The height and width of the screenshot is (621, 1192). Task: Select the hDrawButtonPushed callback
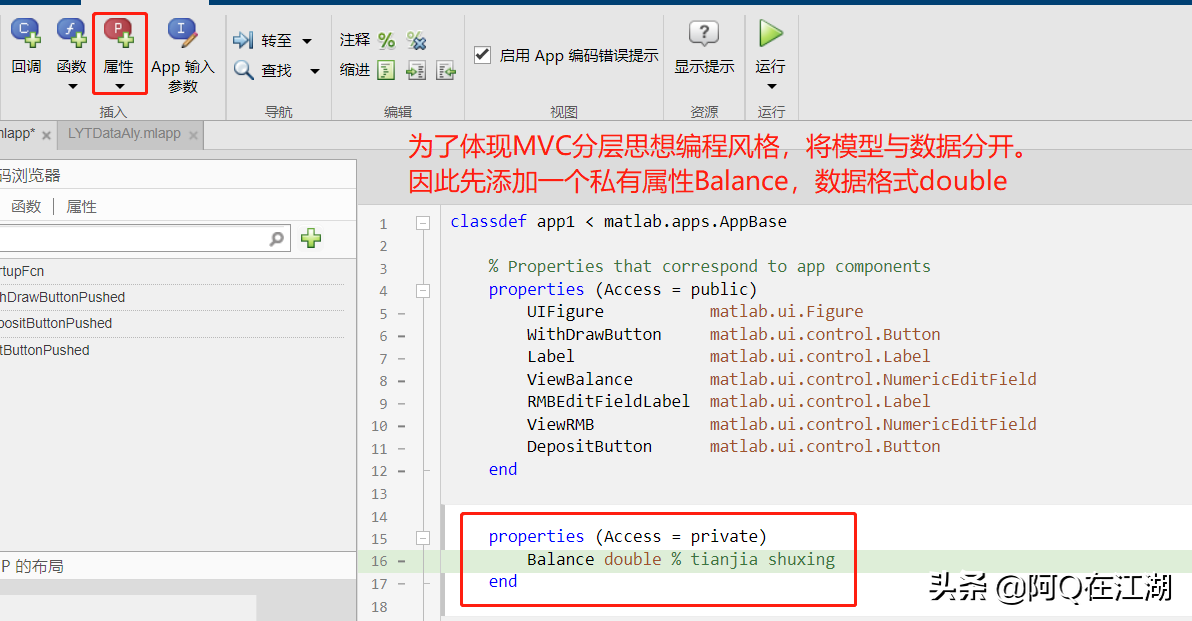tap(62, 297)
